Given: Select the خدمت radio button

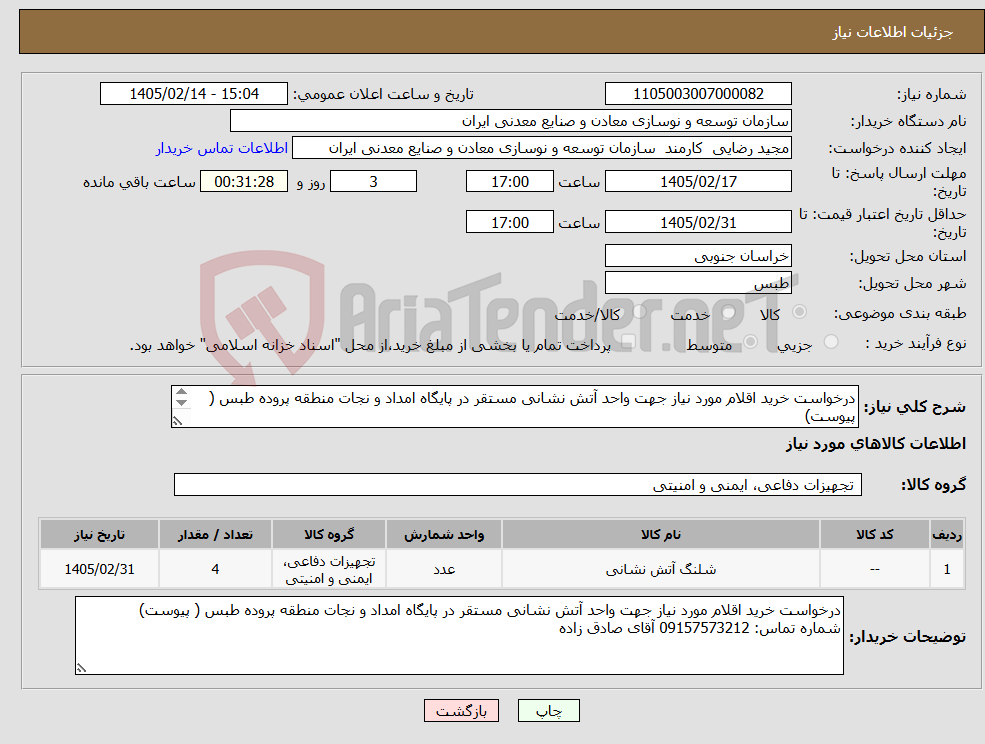Looking at the screenshot, I should (x=728, y=312).
